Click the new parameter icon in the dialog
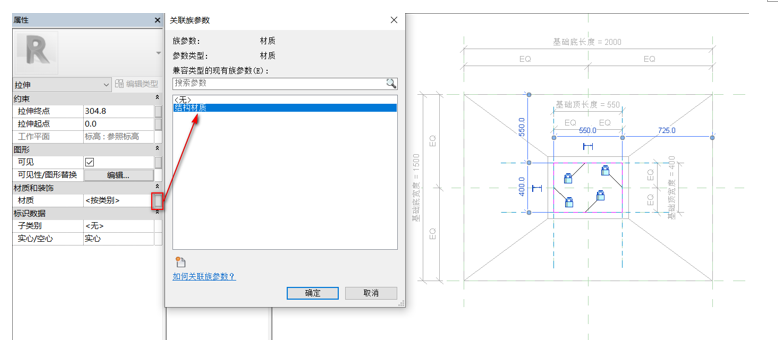This screenshot has height=362, width=778. [181, 263]
